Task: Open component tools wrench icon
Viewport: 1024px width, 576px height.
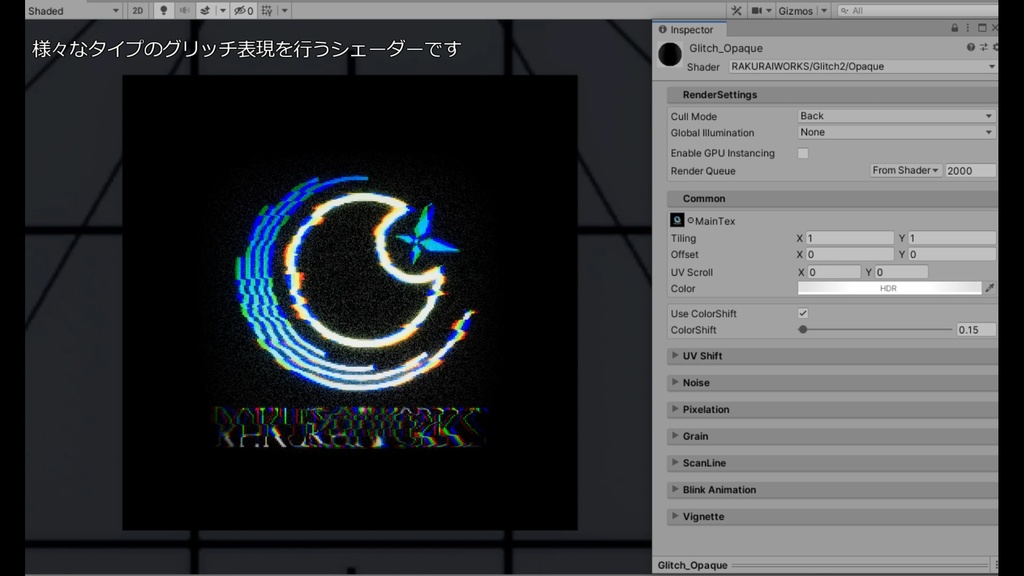Action: [x=736, y=10]
